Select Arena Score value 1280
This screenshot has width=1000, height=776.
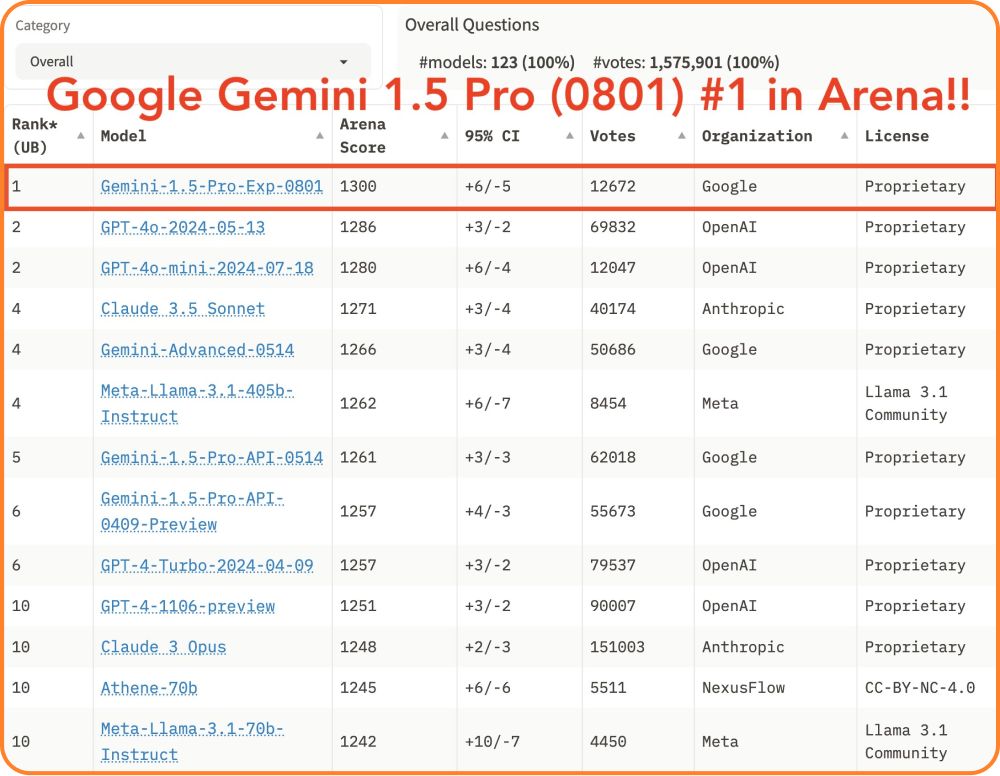[x=358, y=268]
